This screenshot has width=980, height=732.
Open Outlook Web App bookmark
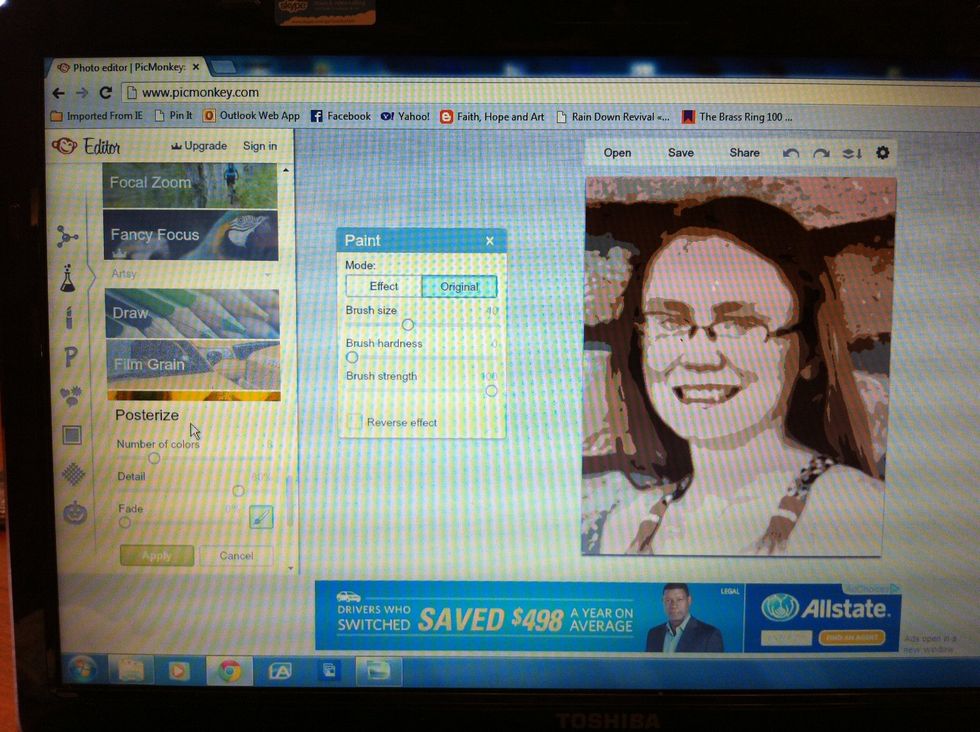coord(251,116)
